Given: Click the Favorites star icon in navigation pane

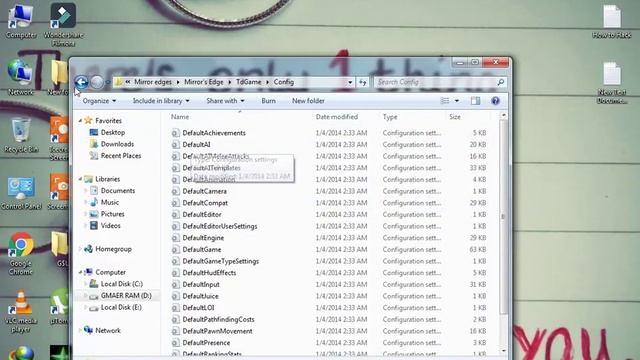Looking at the screenshot, I should (x=88, y=120).
